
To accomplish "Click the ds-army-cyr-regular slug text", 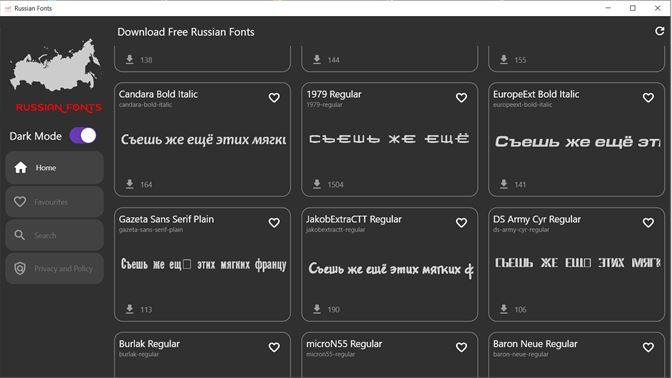I will coord(521,230).
